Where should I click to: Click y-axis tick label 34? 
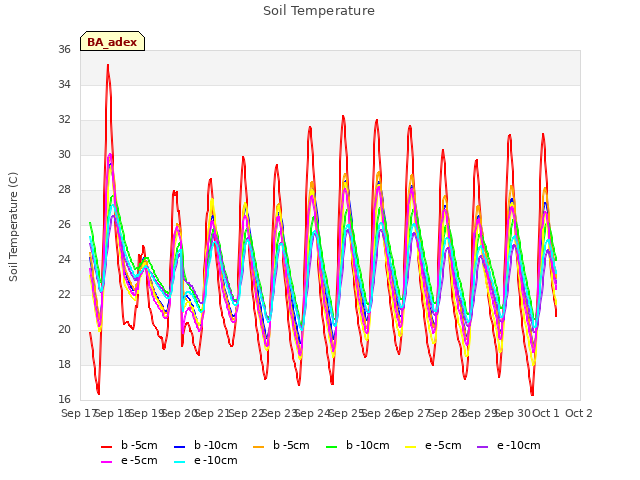click(64, 84)
